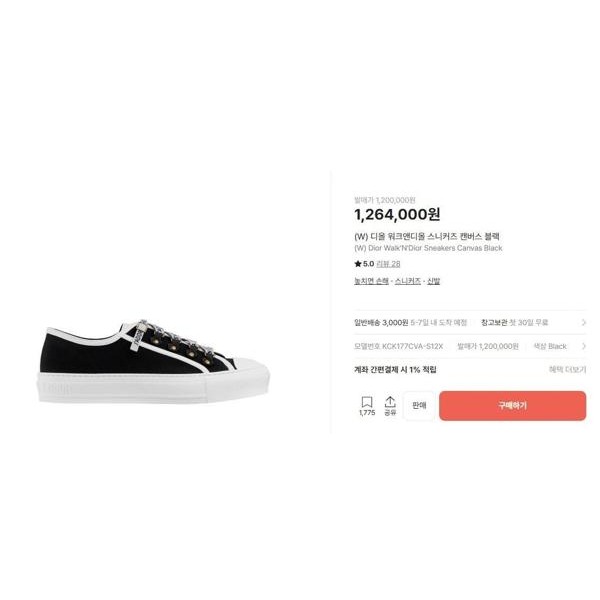Click the 구매하기 buy button
Image resolution: width=600 pixels, height=600 pixels.
point(512,406)
